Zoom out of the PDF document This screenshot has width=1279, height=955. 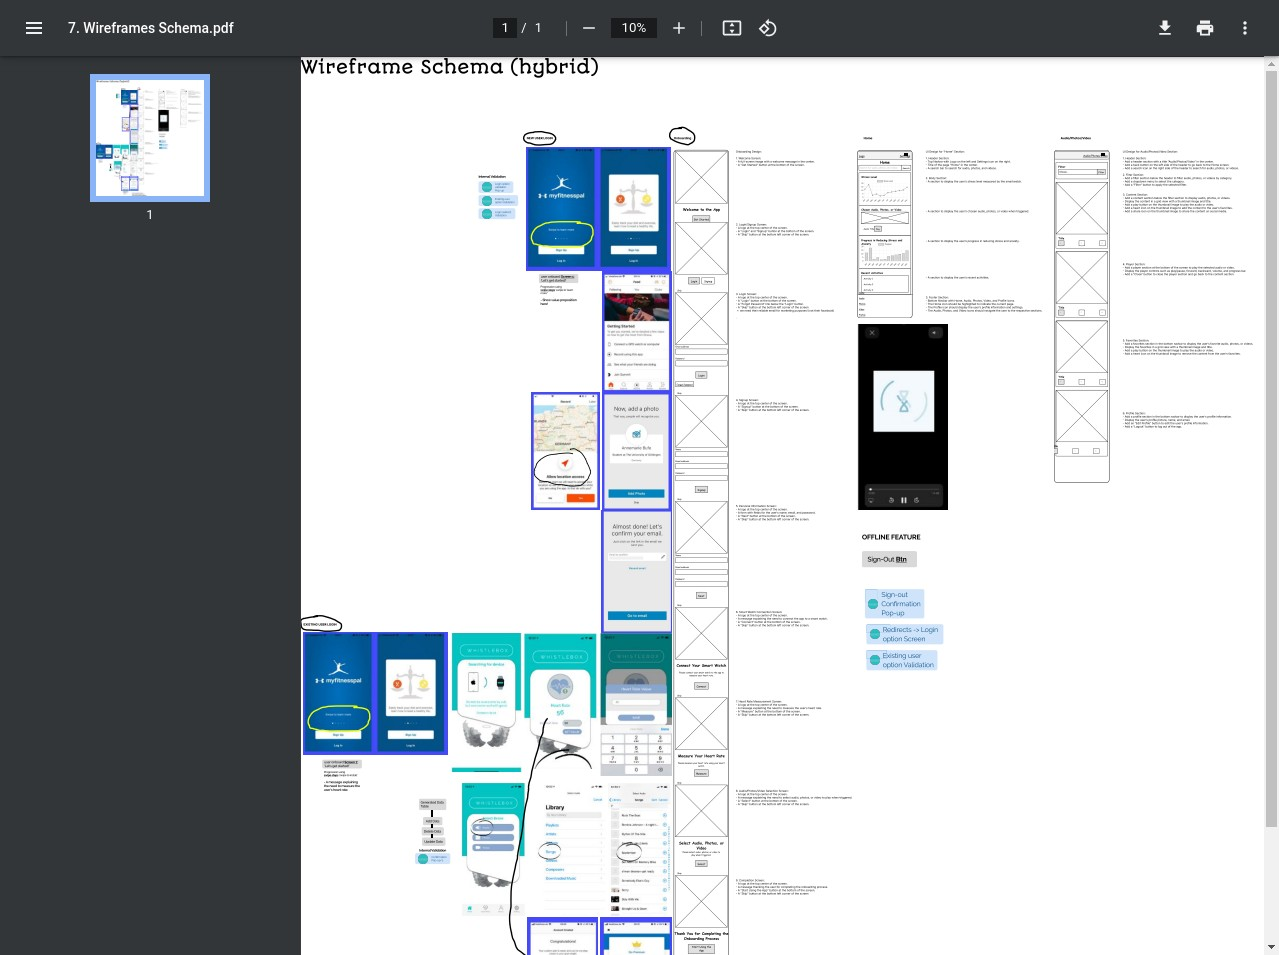pyautogui.click(x=589, y=28)
